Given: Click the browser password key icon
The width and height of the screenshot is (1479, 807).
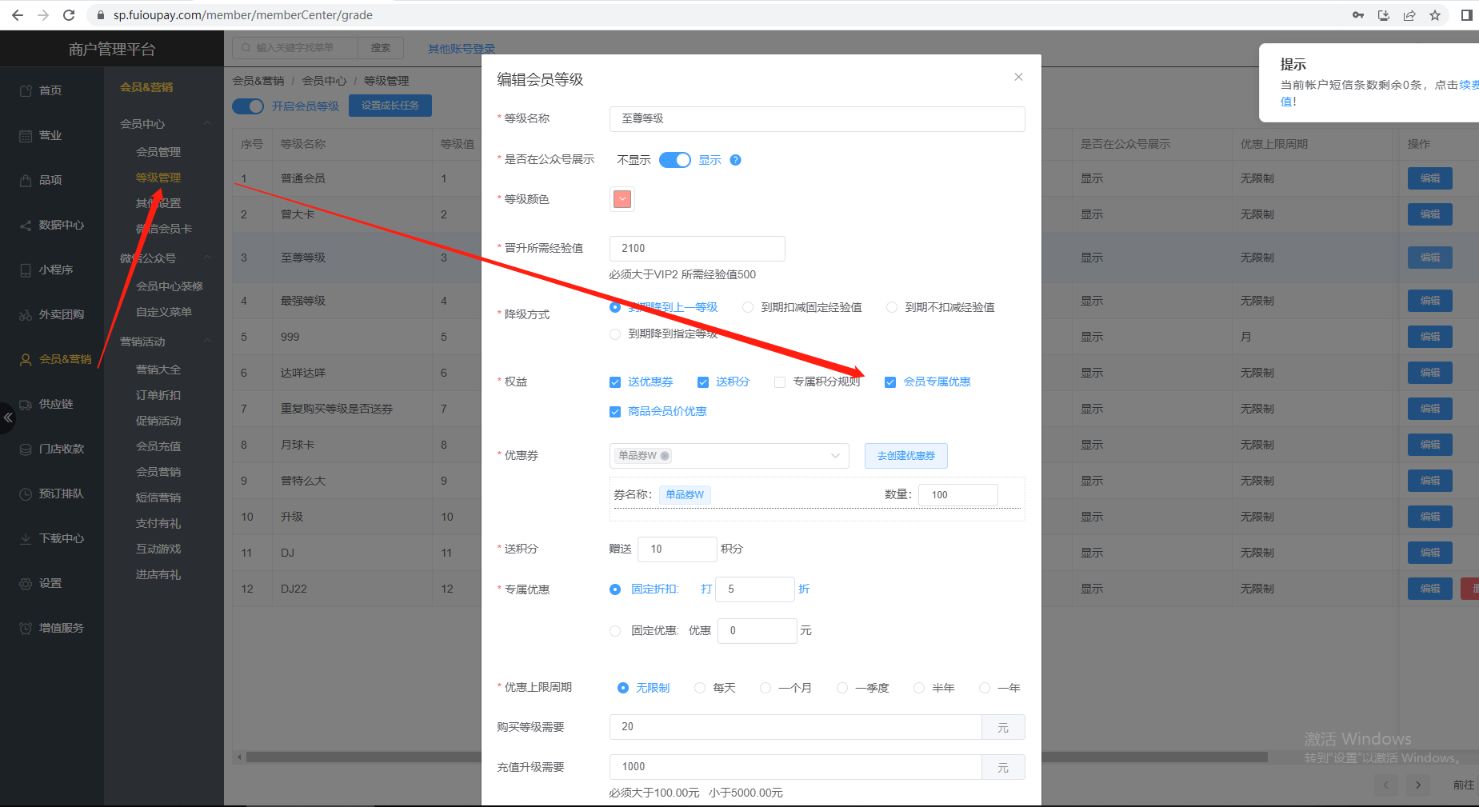Looking at the screenshot, I should pos(1358,15).
